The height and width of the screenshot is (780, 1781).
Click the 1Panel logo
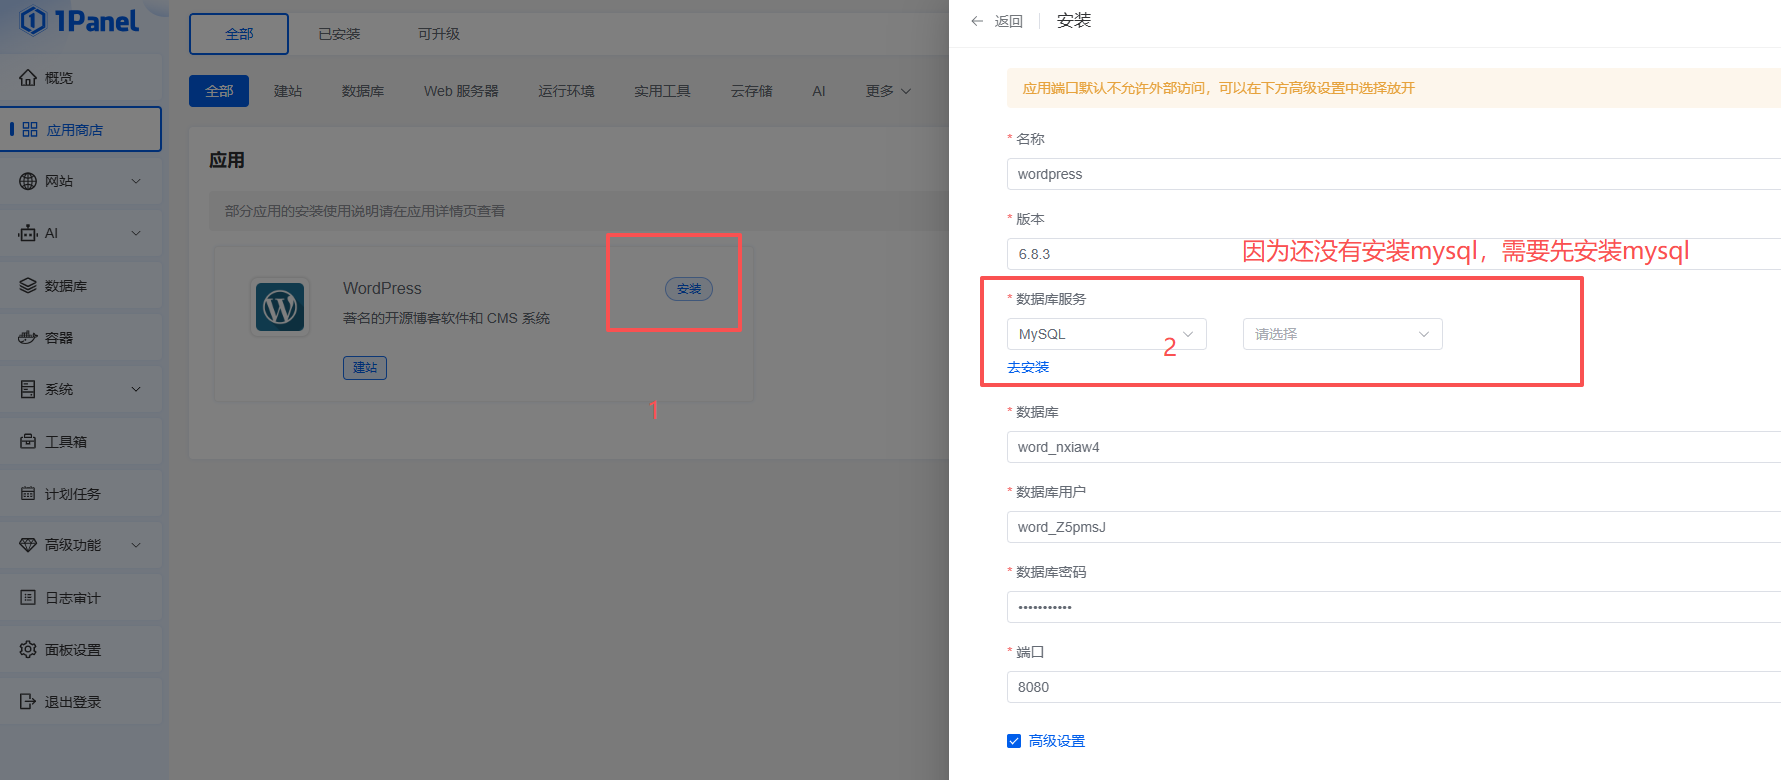(79, 20)
